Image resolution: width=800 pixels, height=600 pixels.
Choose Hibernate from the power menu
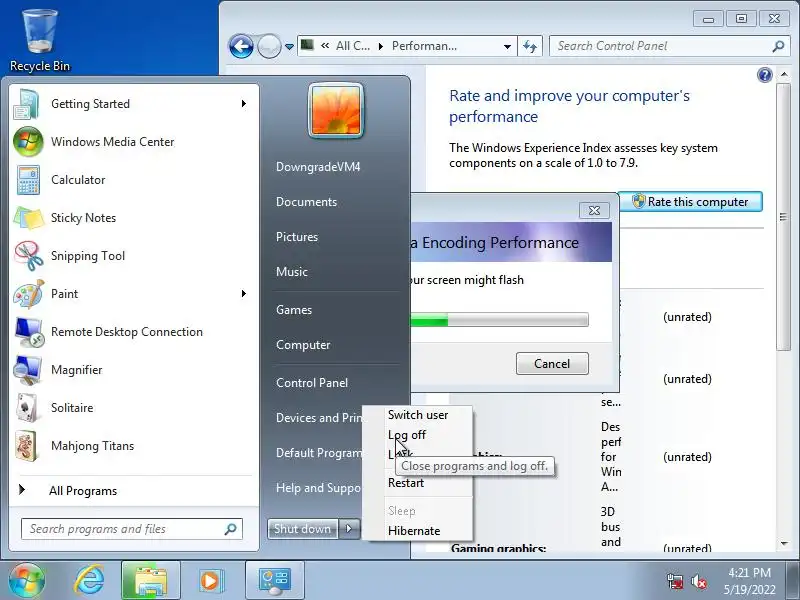[414, 531]
